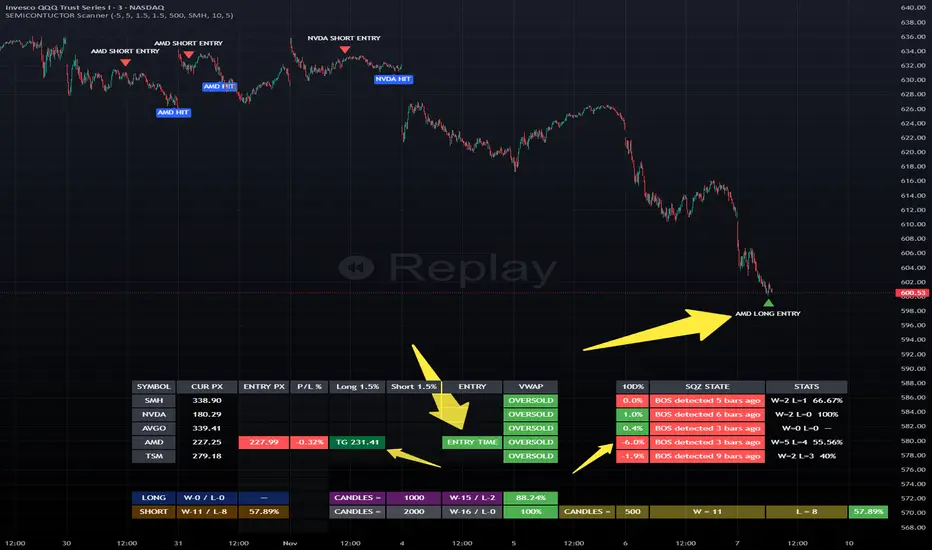The image size is (932, 550).
Task: Click the W-16 / L-0 cell
Action: (472, 511)
